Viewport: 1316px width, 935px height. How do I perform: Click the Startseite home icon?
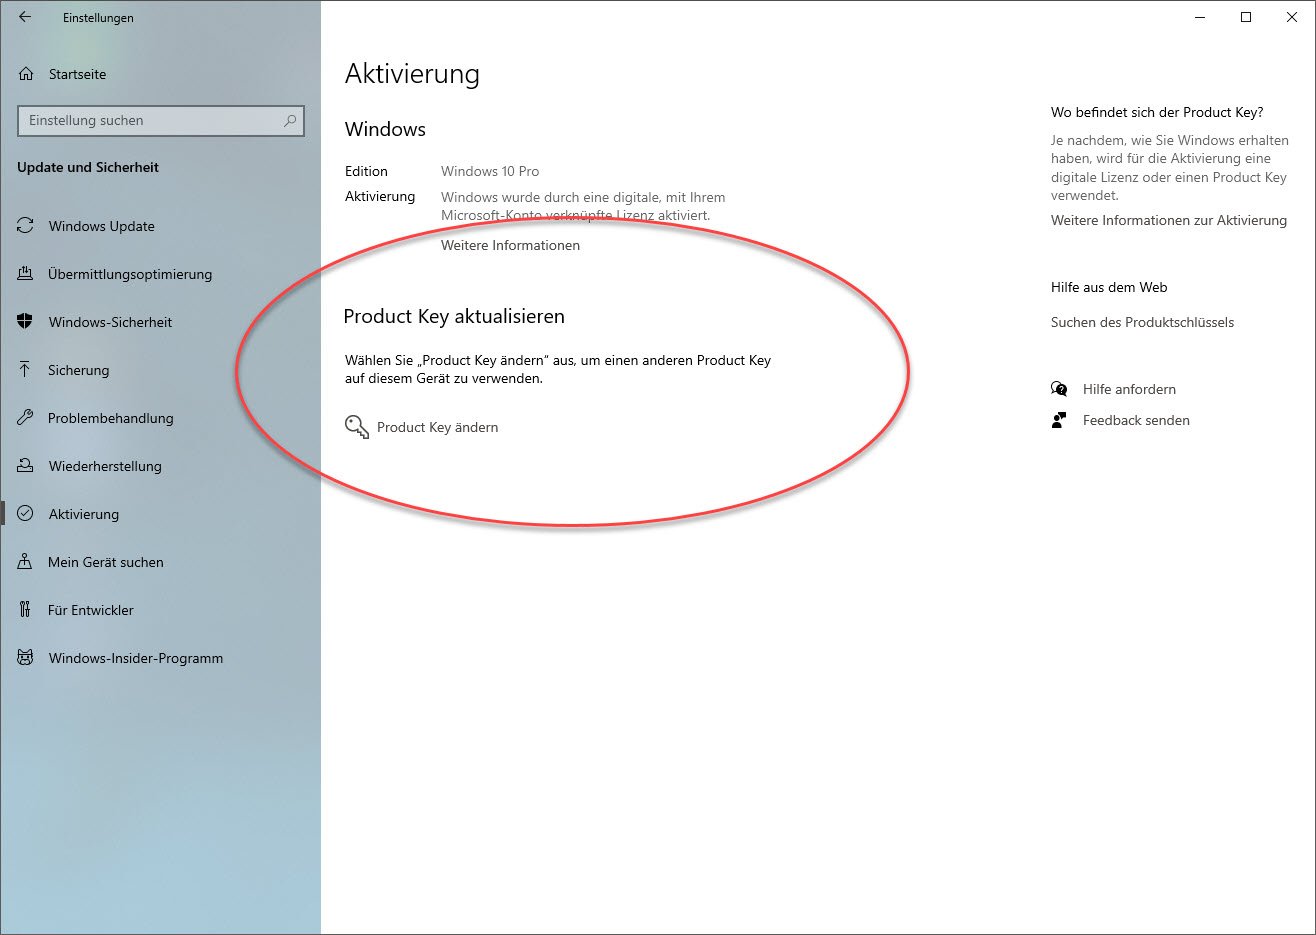coord(26,74)
